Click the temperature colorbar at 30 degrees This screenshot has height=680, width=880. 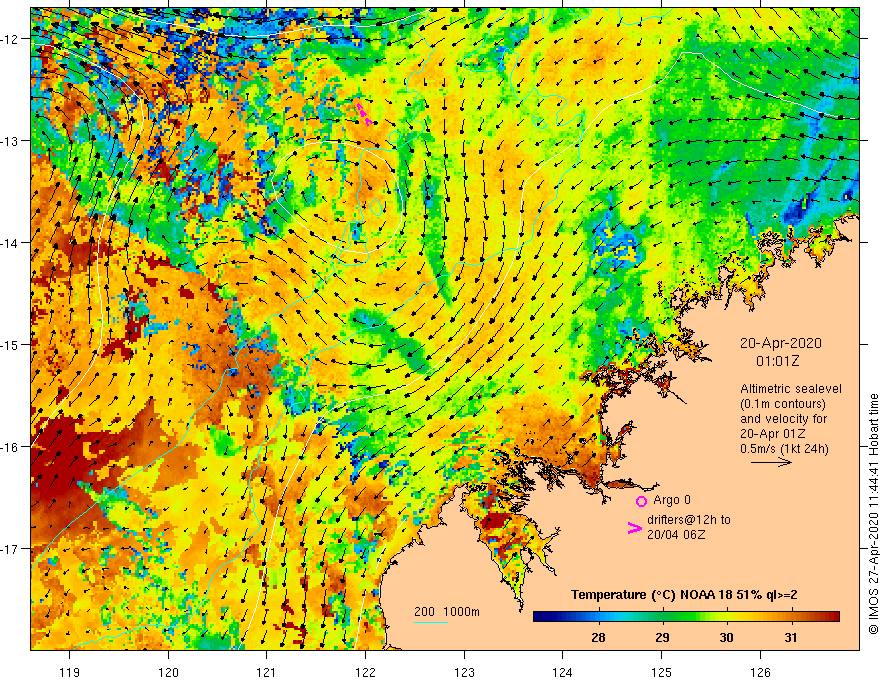coord(726,616)
